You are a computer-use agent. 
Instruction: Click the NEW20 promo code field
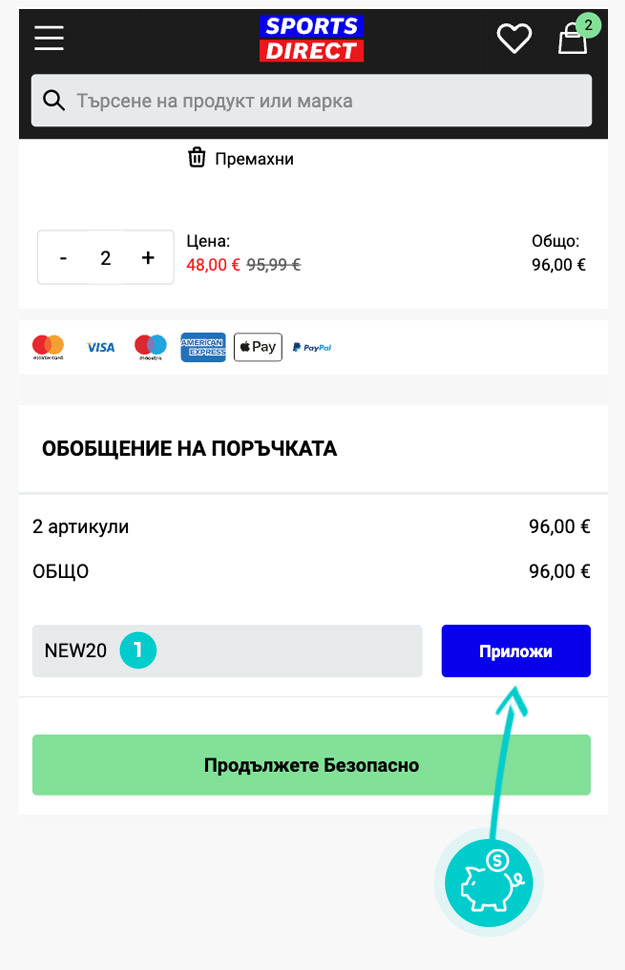(x=226, y=651)
